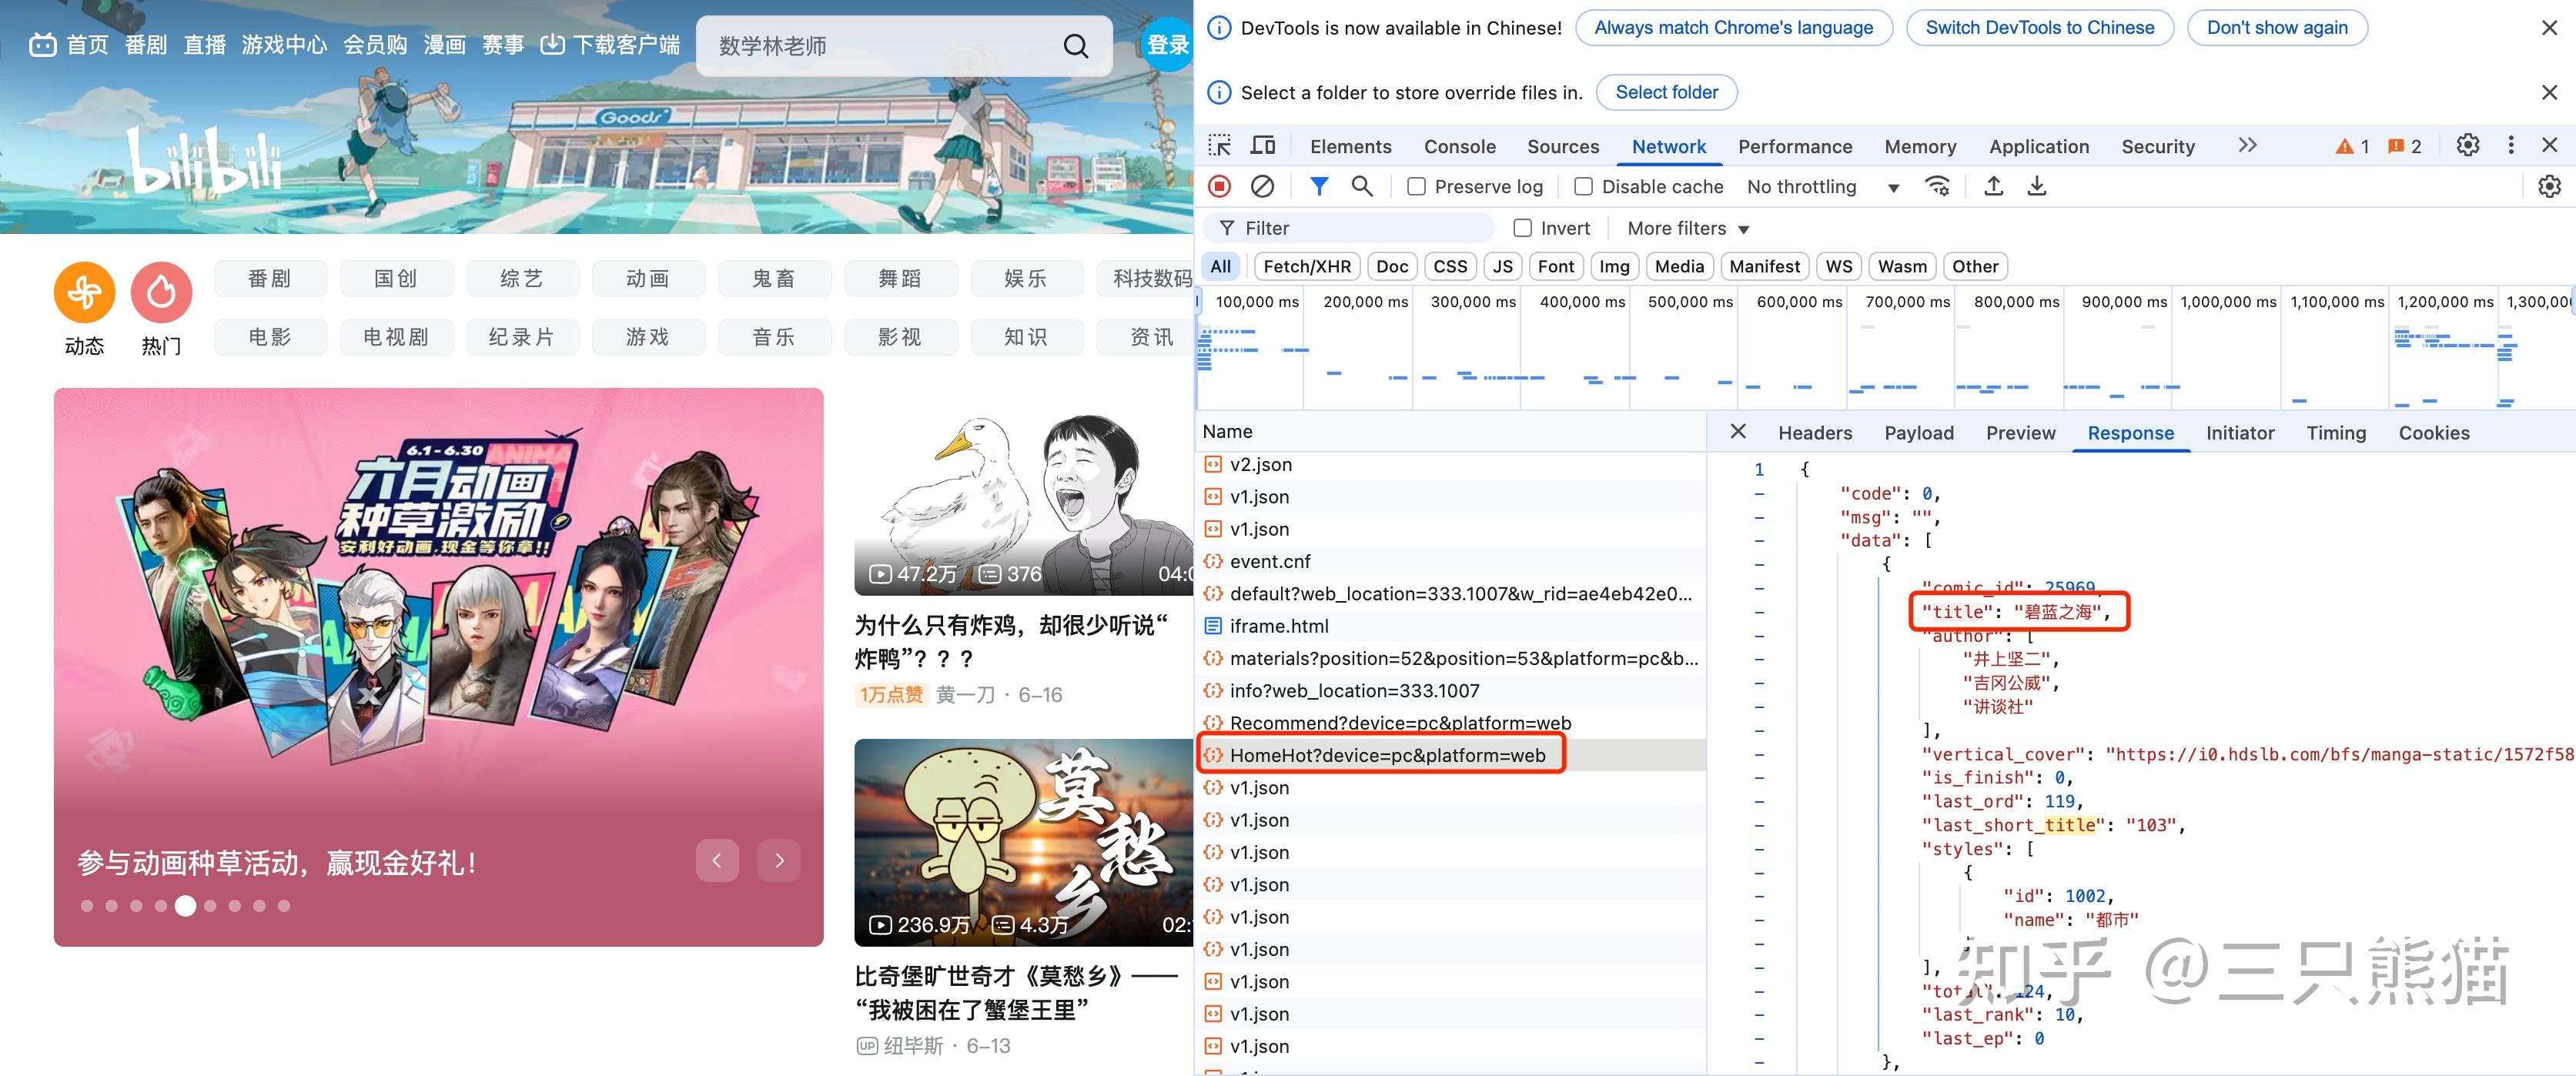Click the 登录 login button
This screenshot has height=1076, width=2576.
tap(1167, 45)
